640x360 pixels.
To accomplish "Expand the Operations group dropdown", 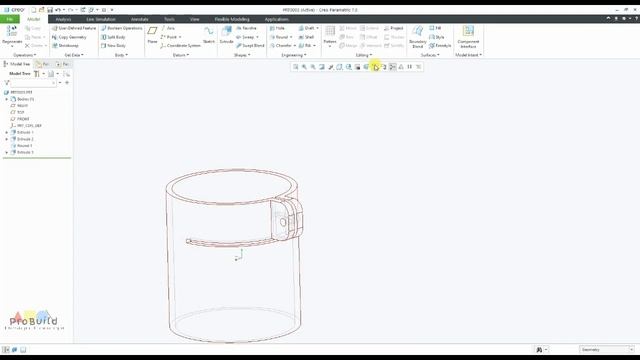I will (24, 55).
